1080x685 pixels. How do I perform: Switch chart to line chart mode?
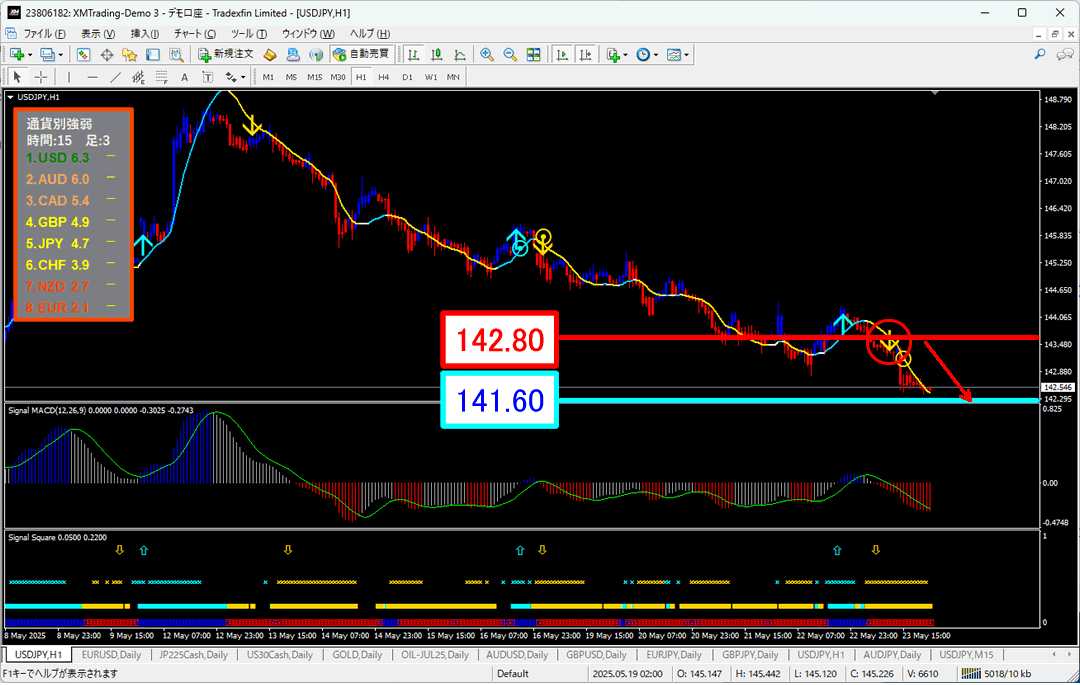[x=459, y=54]
